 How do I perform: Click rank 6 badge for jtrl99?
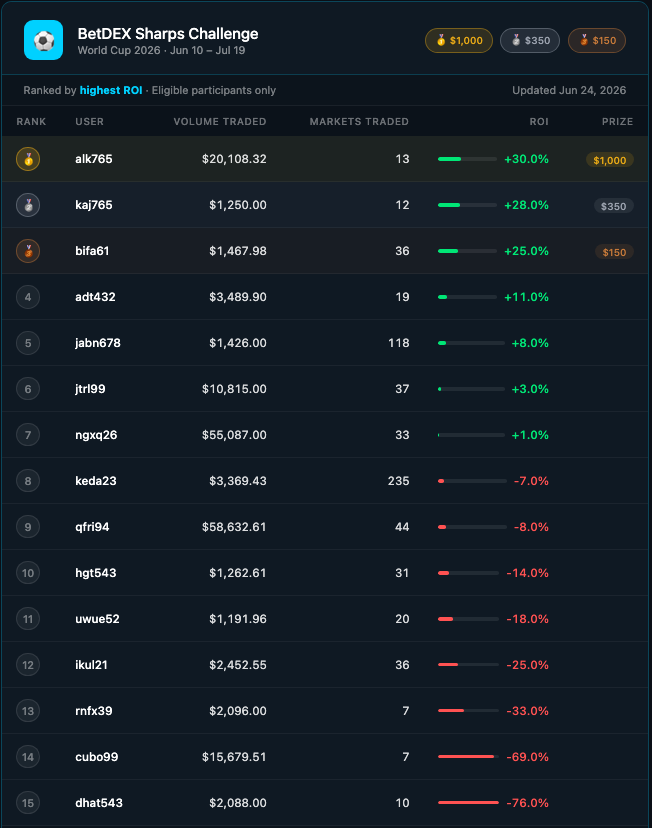coord(28,389)
